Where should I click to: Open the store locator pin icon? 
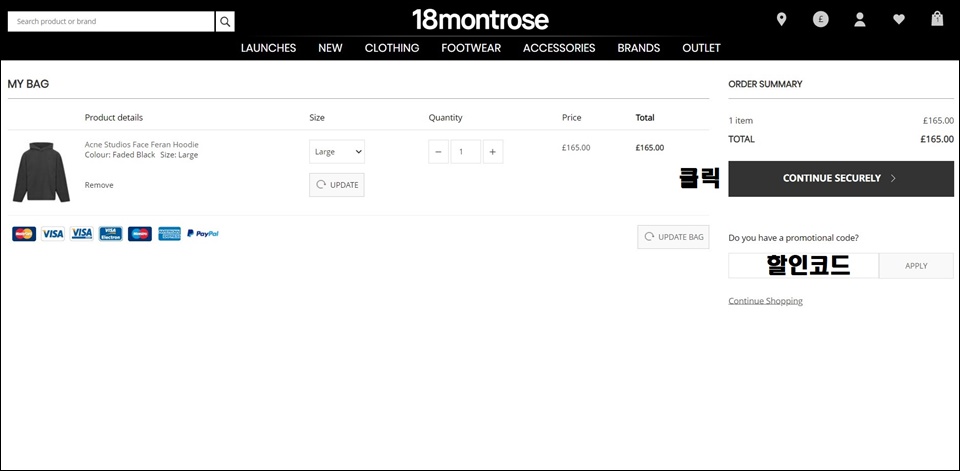pyautogui.click(x=781, y=20)
